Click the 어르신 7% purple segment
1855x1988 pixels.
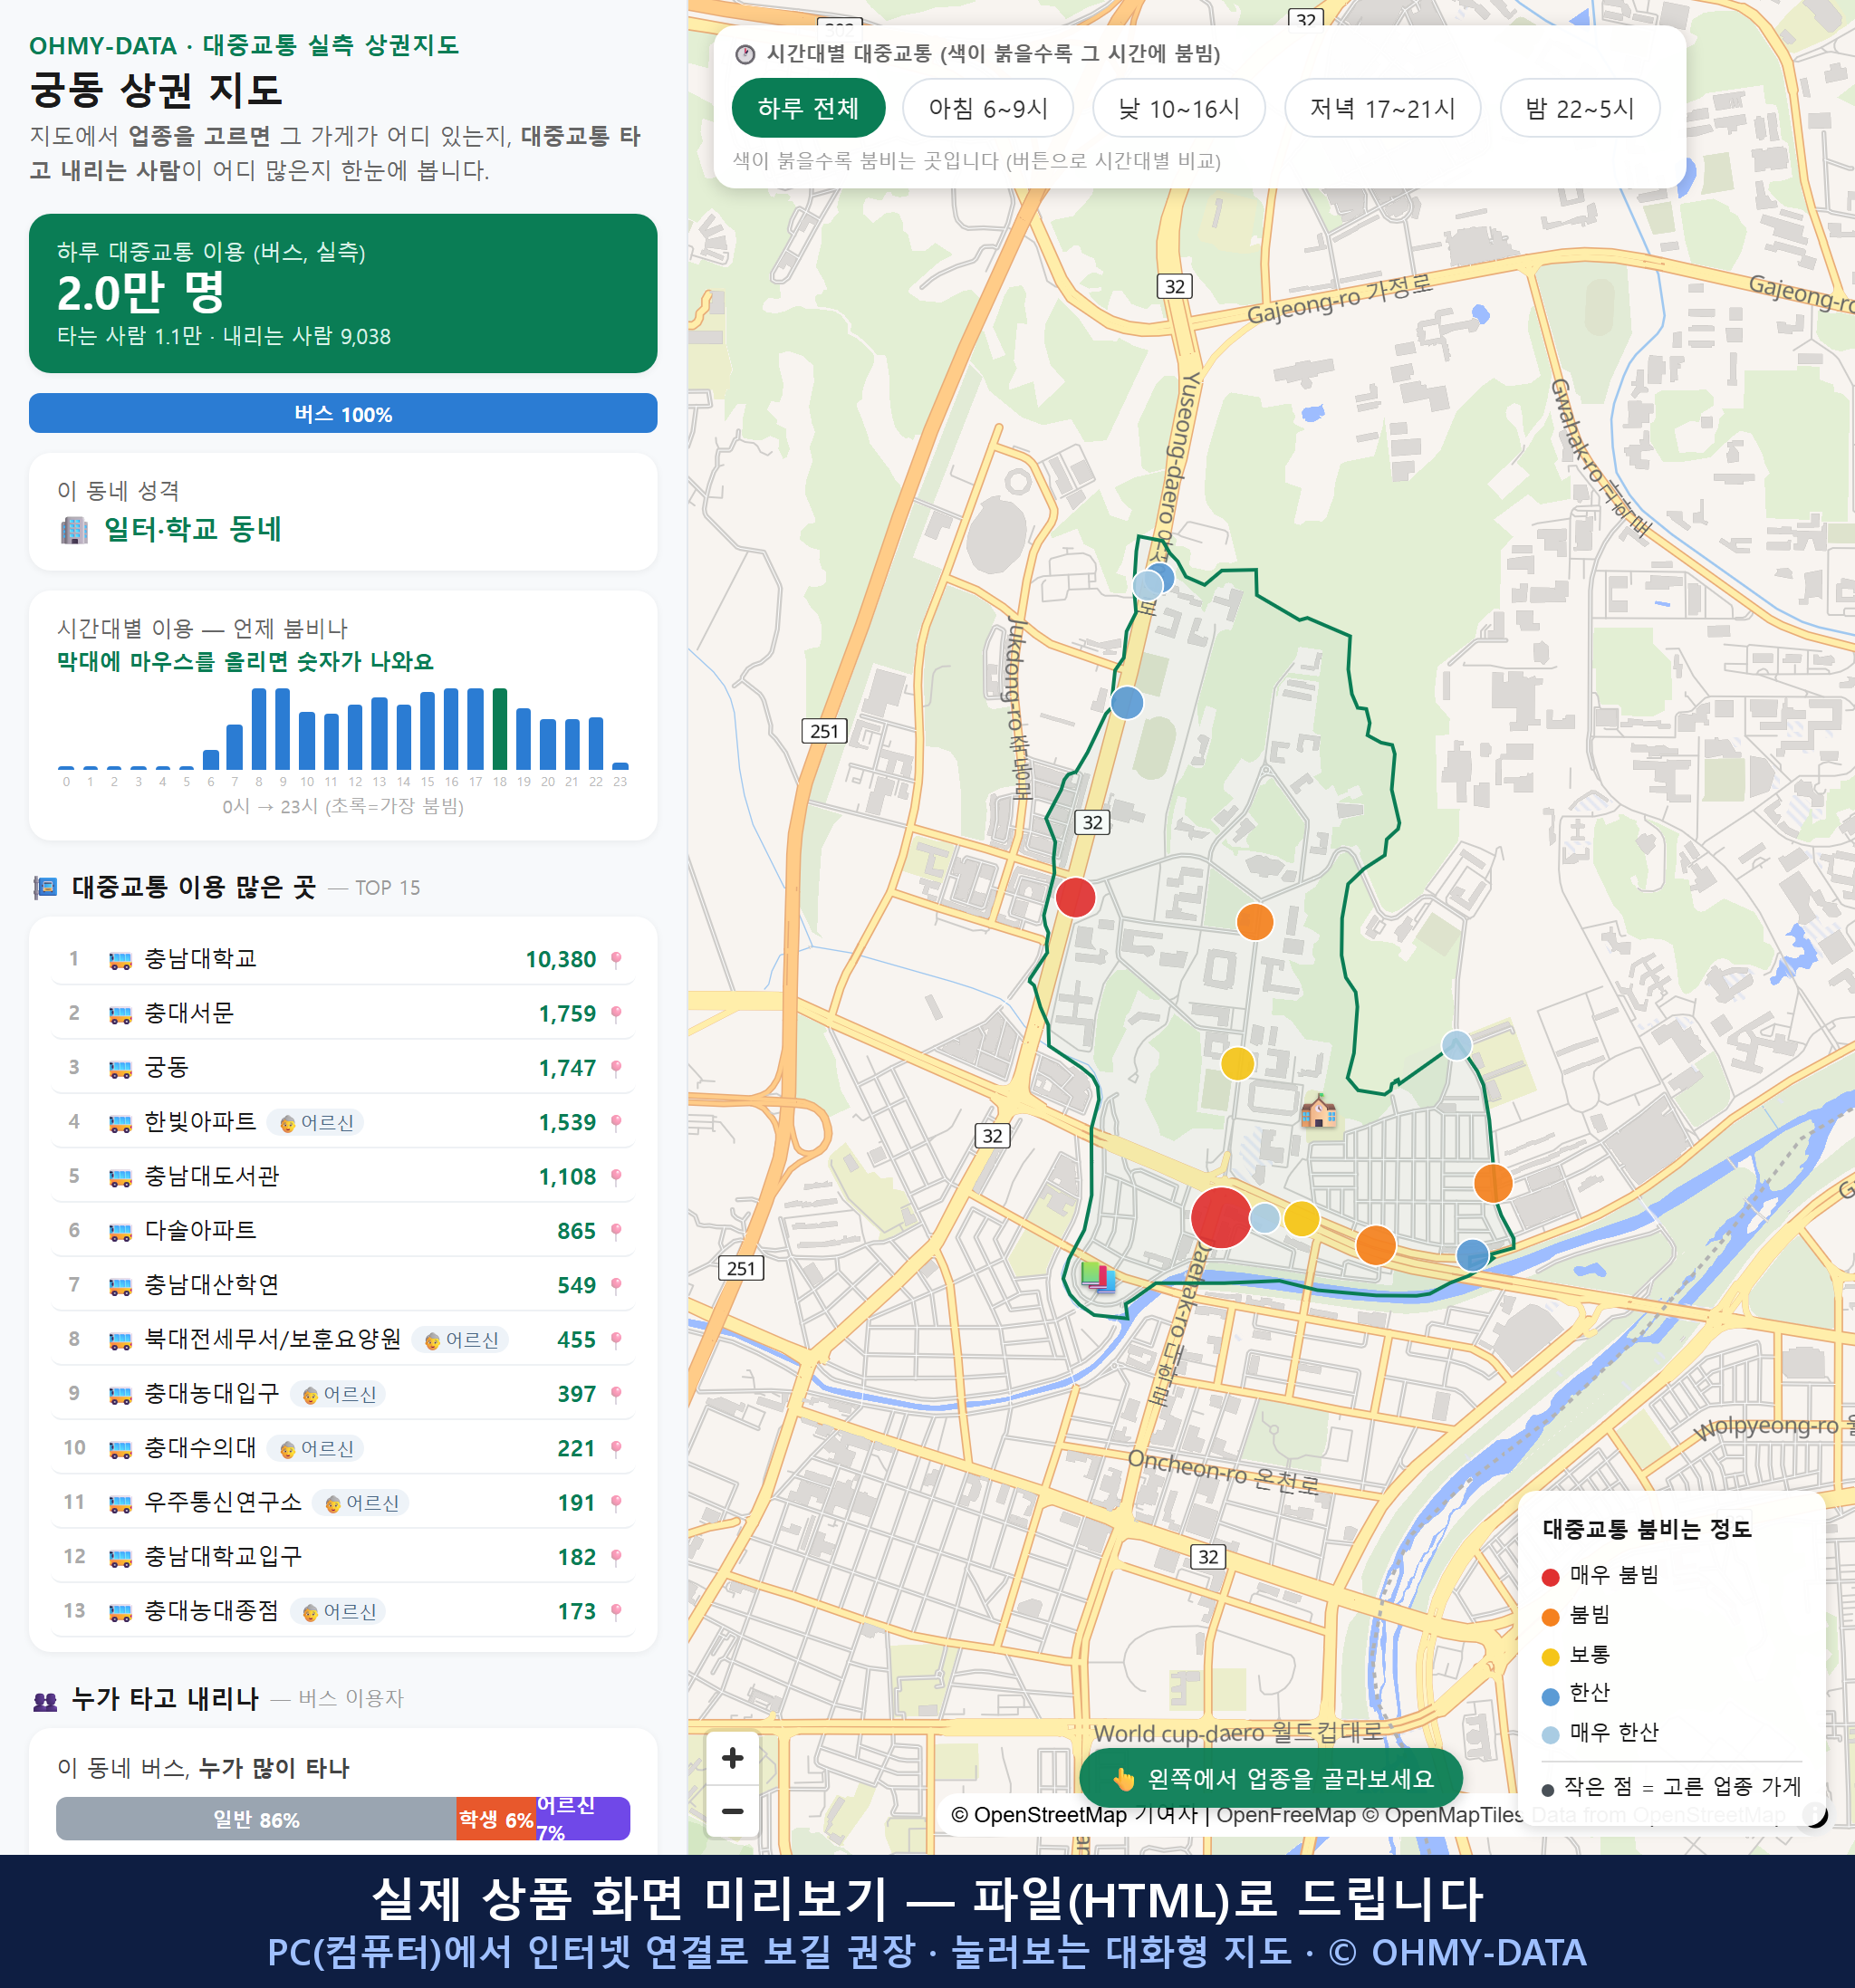pos(583,1818)
